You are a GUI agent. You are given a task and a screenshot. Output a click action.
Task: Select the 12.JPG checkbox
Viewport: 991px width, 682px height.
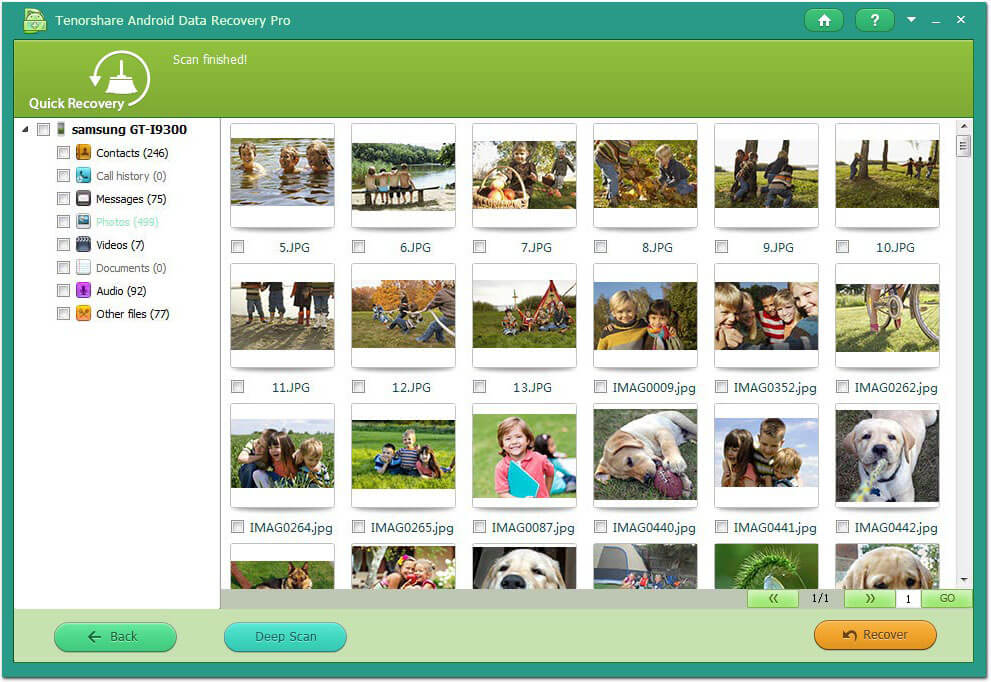358,386
